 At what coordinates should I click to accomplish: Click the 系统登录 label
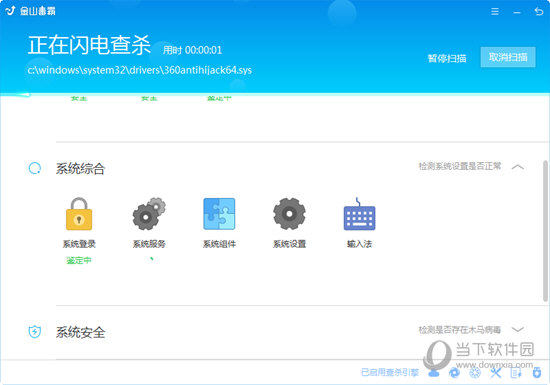point(79,244)
